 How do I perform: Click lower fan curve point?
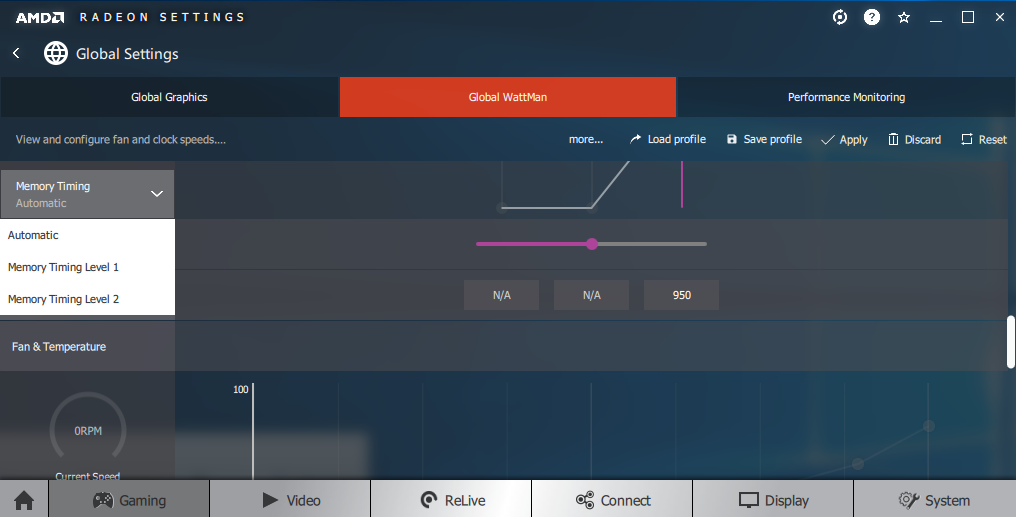(858, 464)
